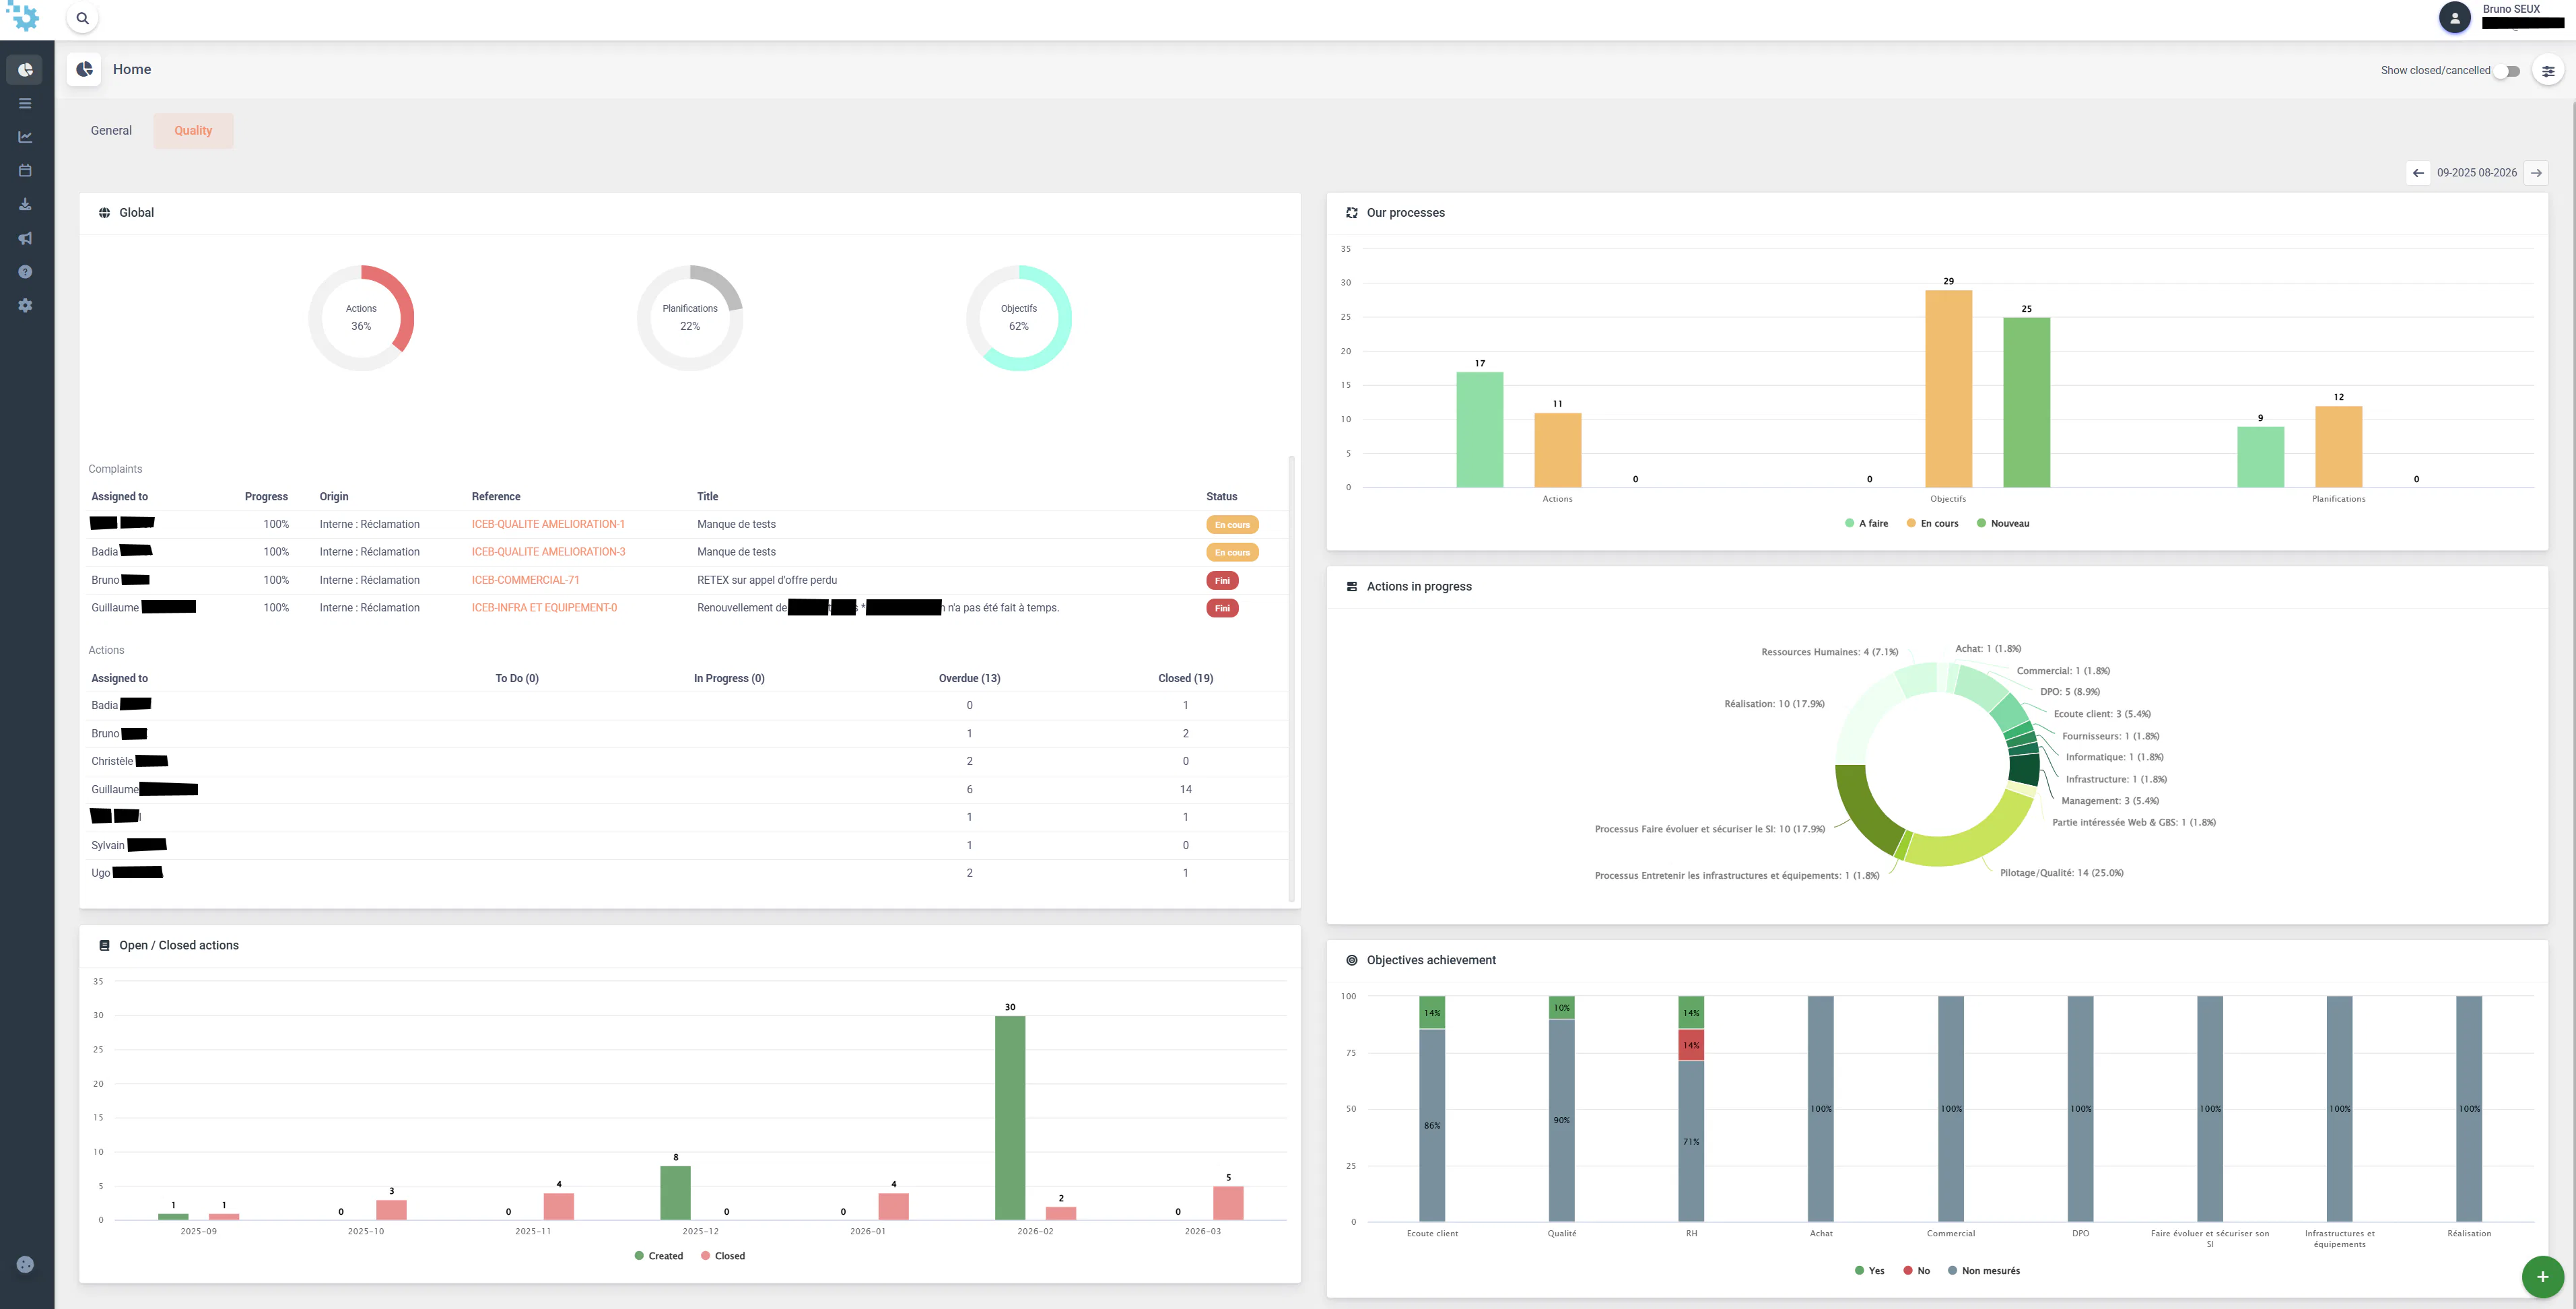Click the Objectifs 62% donut gauge
This screenshot has height=1309, width=2576.
coord(1018,318)
